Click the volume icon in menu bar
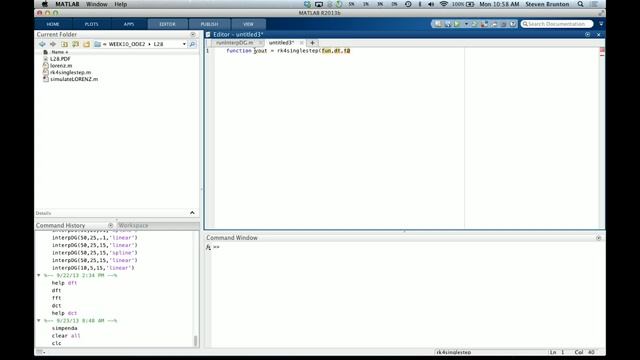The image size is (640, 360). coord(431,4)
